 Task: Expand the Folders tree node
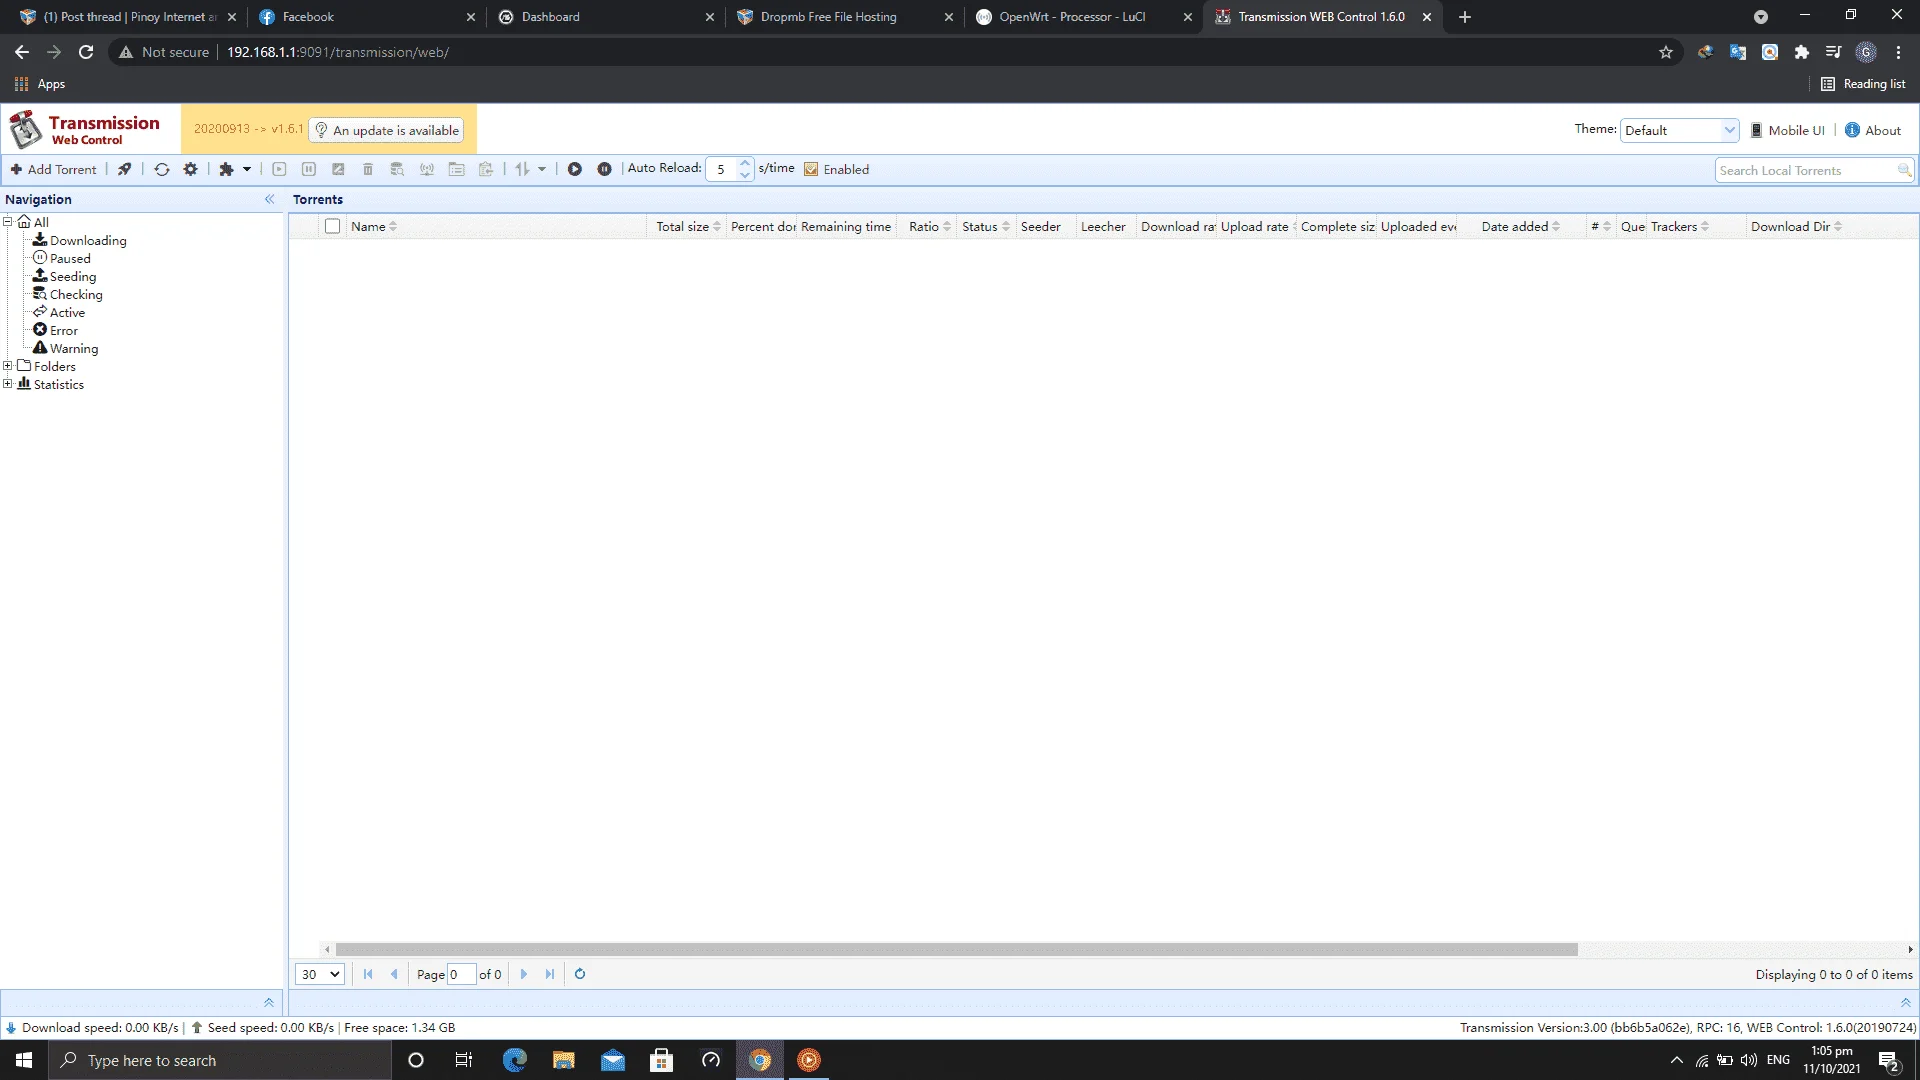8,365
